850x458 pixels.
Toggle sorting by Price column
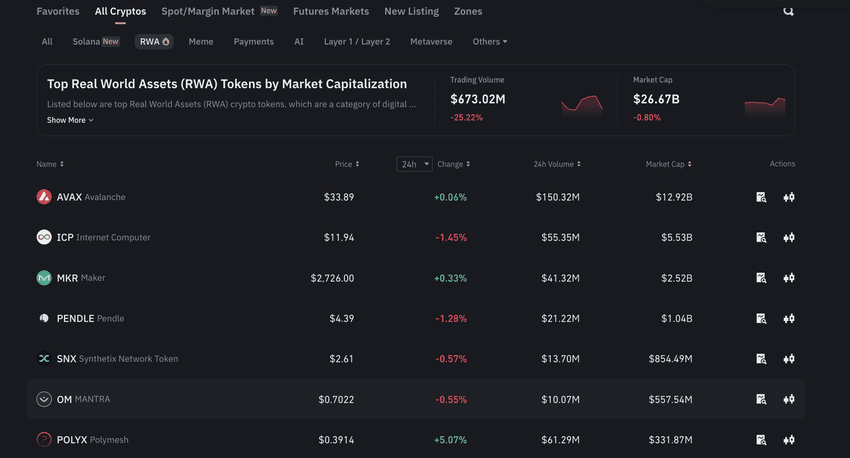pos(347,164)
